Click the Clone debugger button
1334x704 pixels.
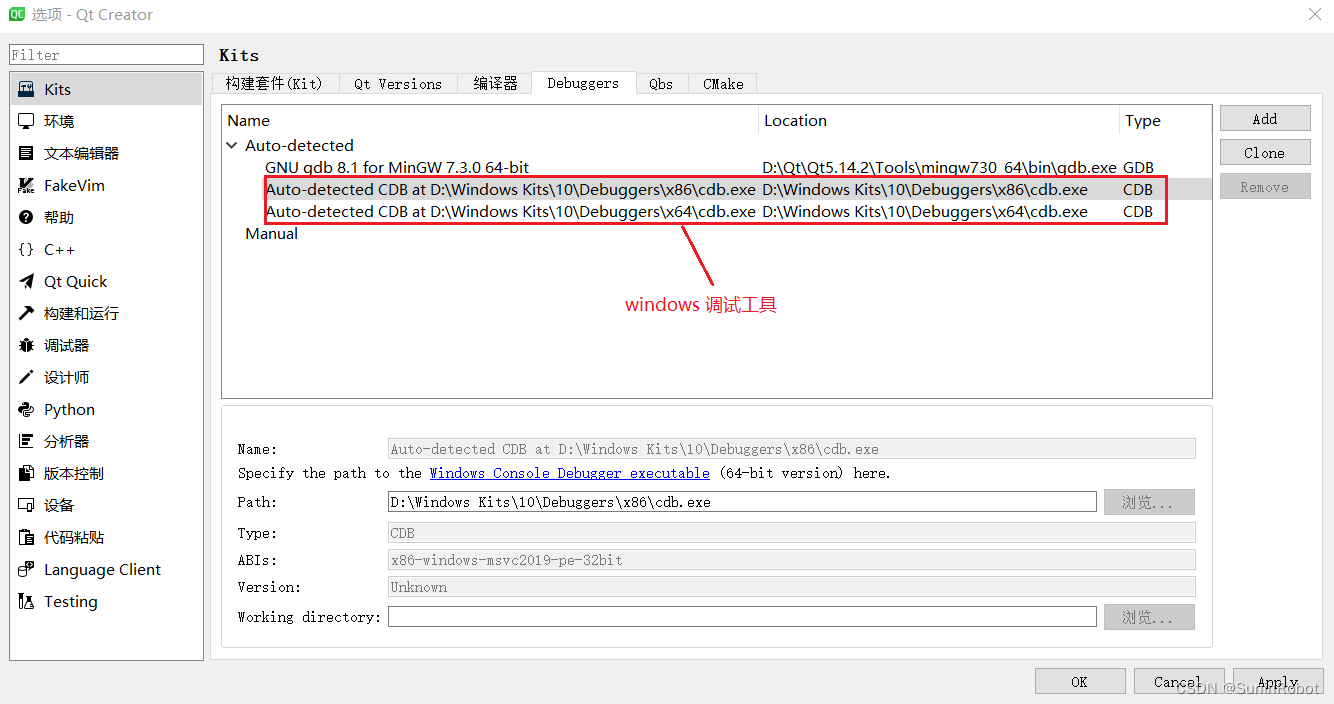(1265, 152)
